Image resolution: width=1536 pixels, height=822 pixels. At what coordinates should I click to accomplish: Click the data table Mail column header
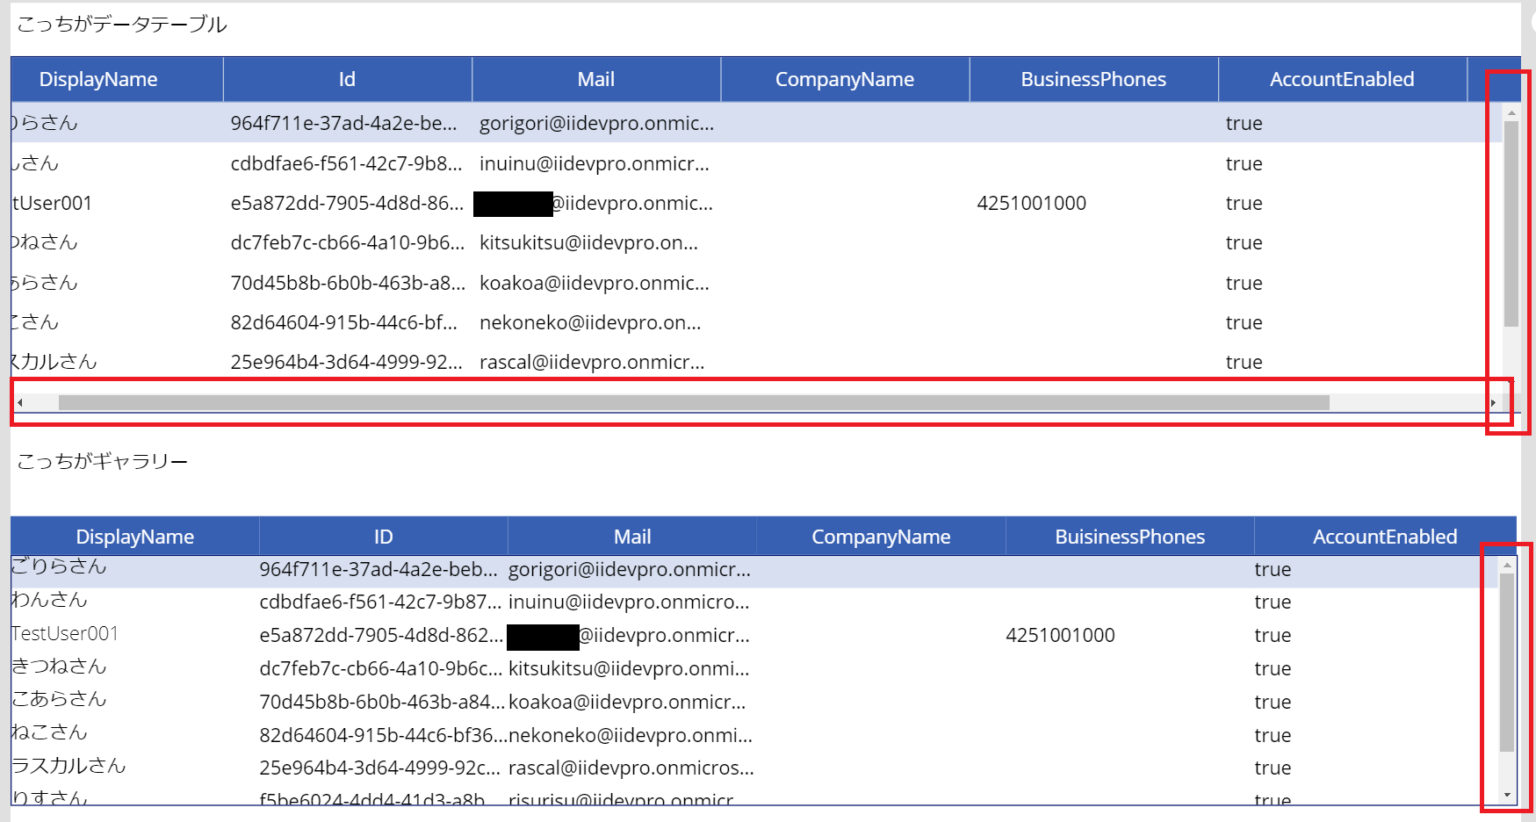click(596, 79)
